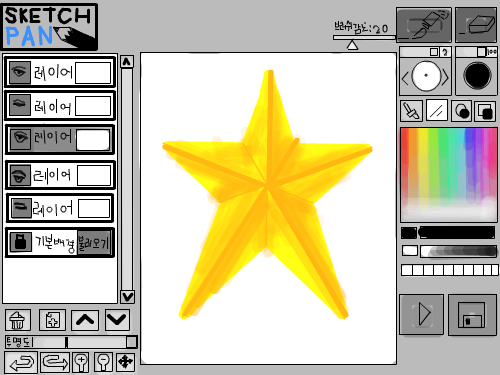Image resolution: width=500 pixels, height=375 pixels.
Task: Zoom out with the minus magnifier
Action: coord(103,362)
